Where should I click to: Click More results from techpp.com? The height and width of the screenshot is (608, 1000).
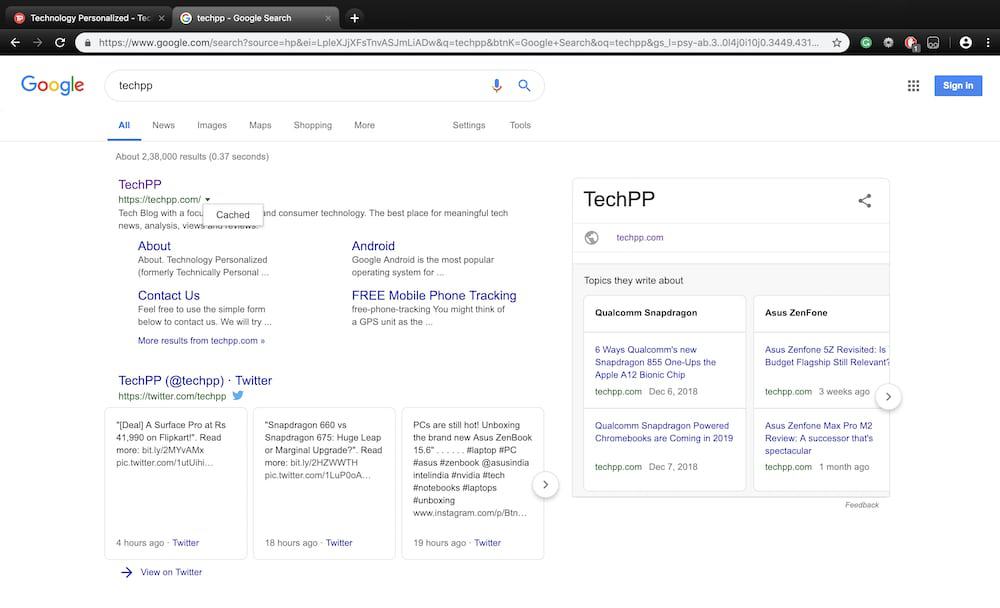[201, 341]
